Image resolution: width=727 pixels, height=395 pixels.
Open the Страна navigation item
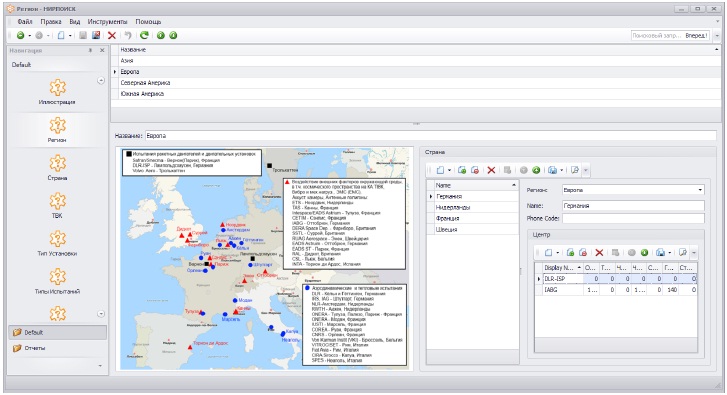click(x=57, y=168)
